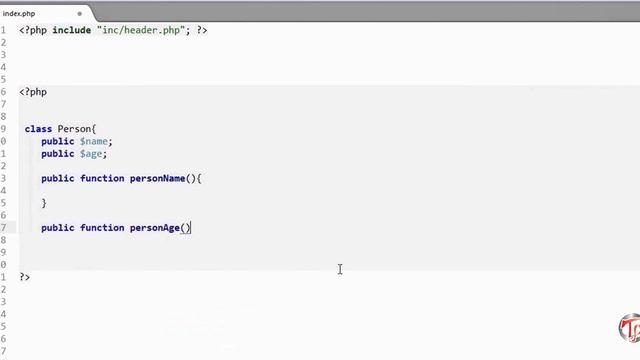Click the personName function name
640x360 pixels.
coord(158,178)
